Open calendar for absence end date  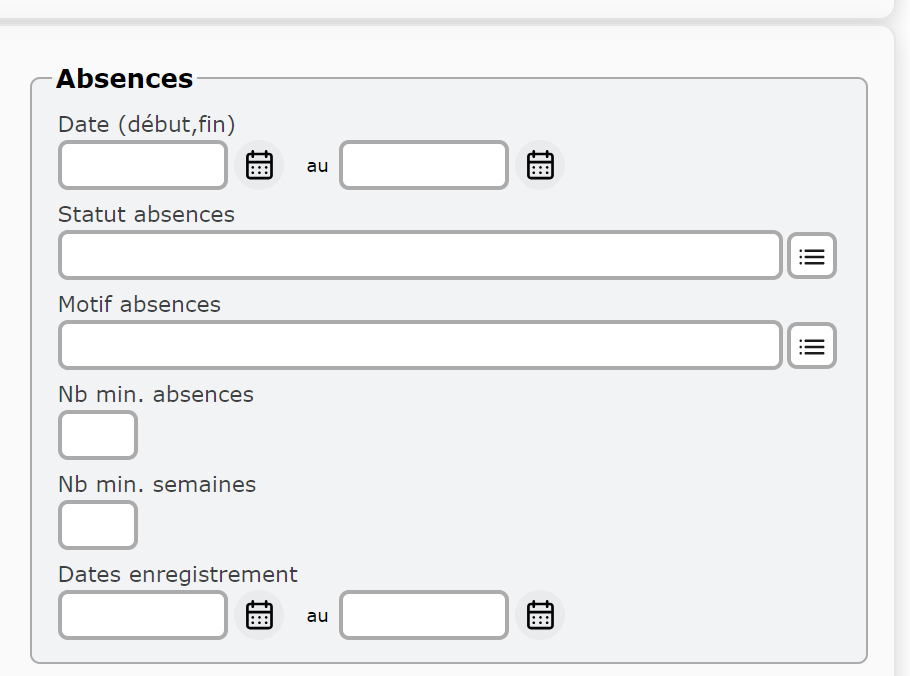(x=540, y=165)
